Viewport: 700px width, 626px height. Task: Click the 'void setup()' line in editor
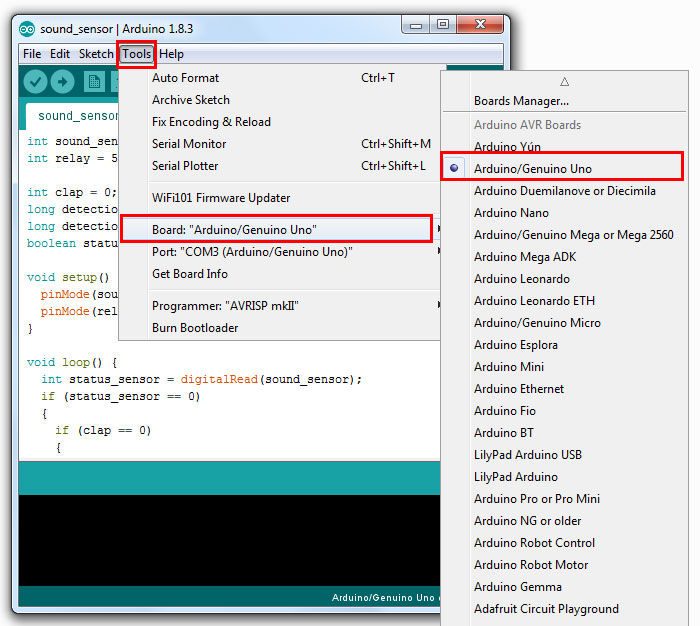click(68, 277)
